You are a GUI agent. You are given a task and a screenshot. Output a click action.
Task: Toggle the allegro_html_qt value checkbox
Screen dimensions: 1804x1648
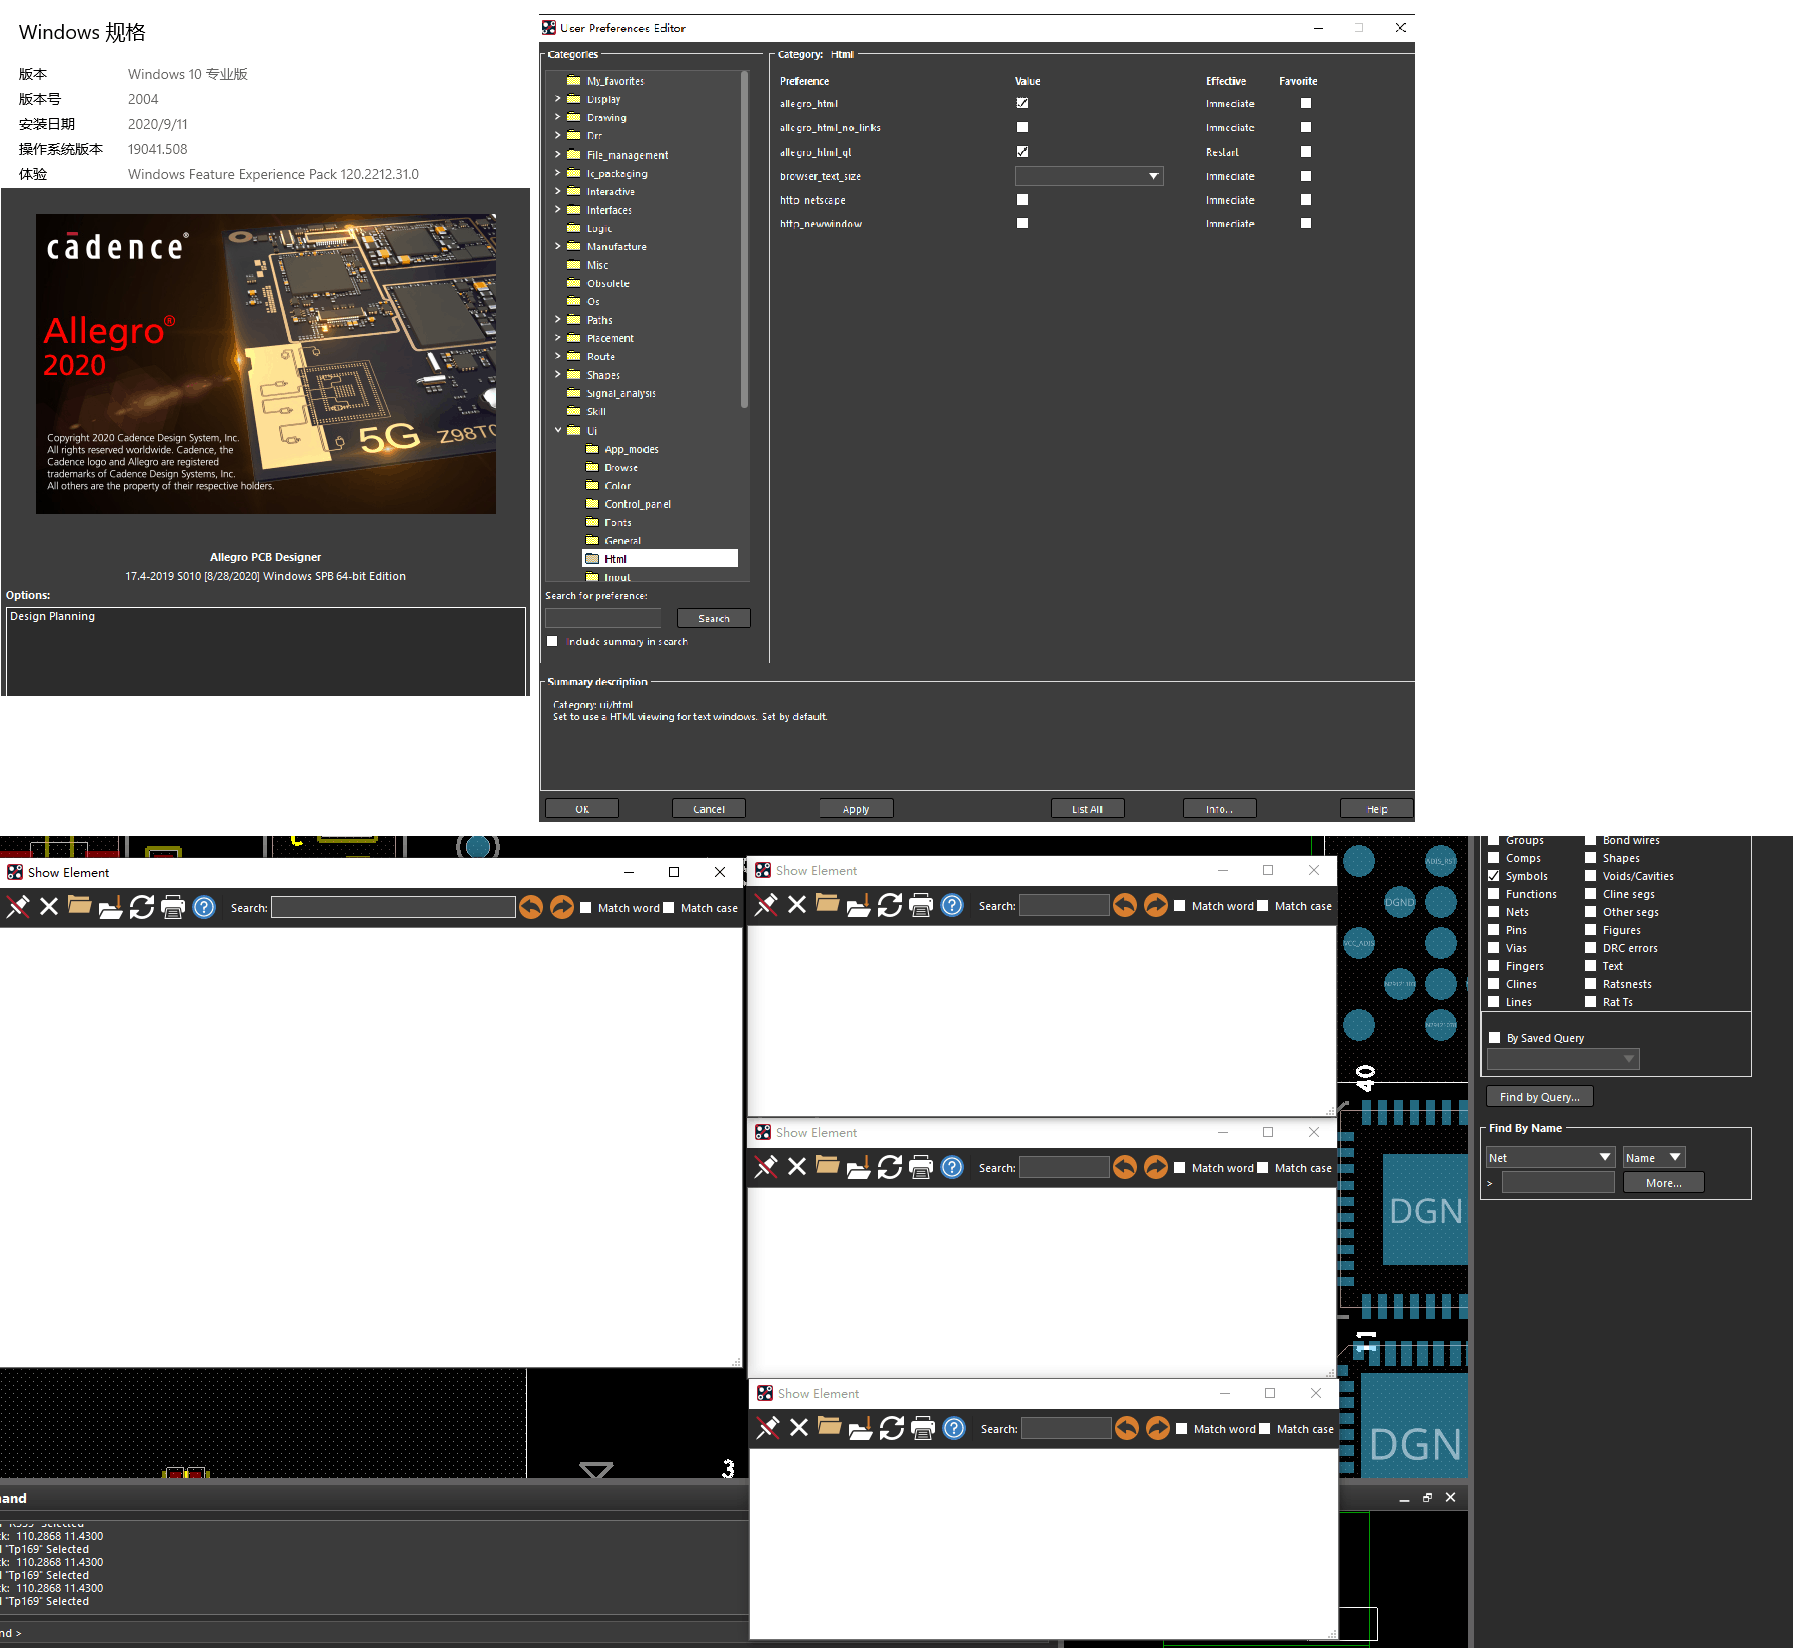(1022, 152)
